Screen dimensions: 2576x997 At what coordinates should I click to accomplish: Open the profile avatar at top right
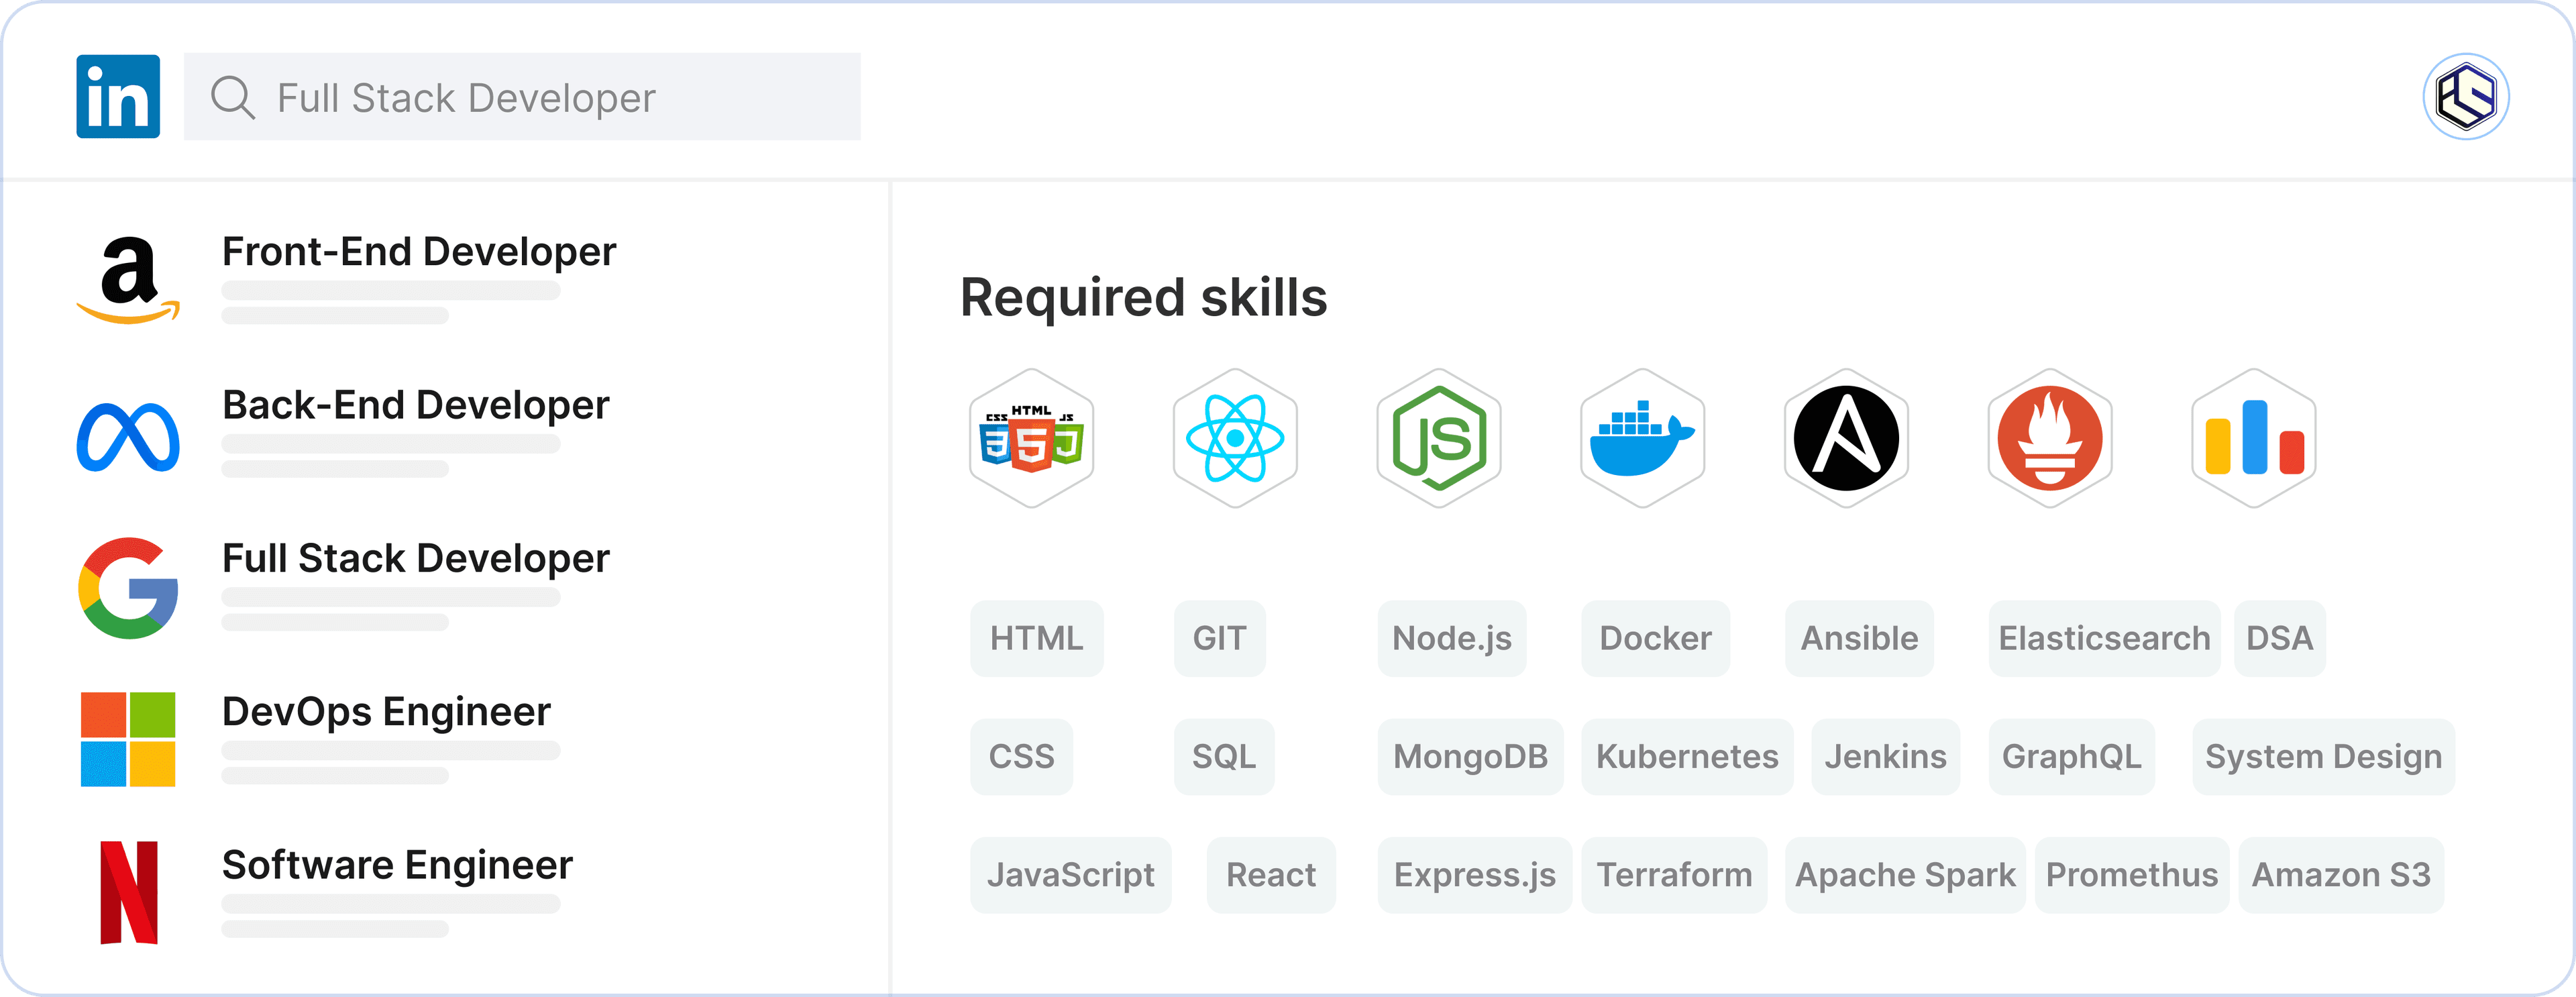(x=2465, y=96)
